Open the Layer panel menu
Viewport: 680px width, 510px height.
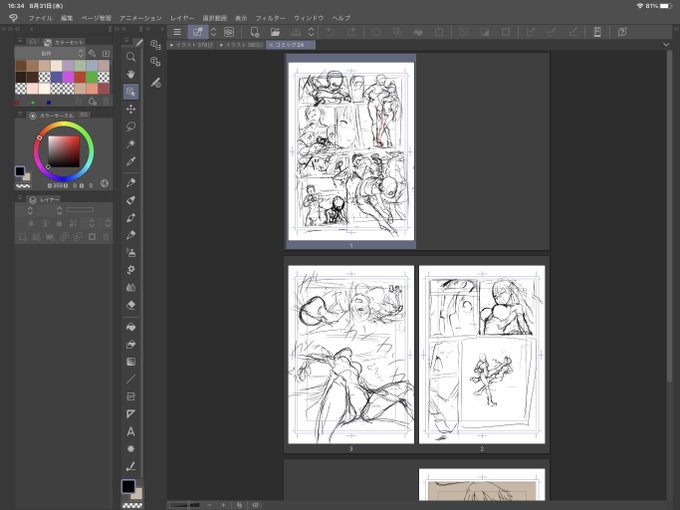(20, 198)
